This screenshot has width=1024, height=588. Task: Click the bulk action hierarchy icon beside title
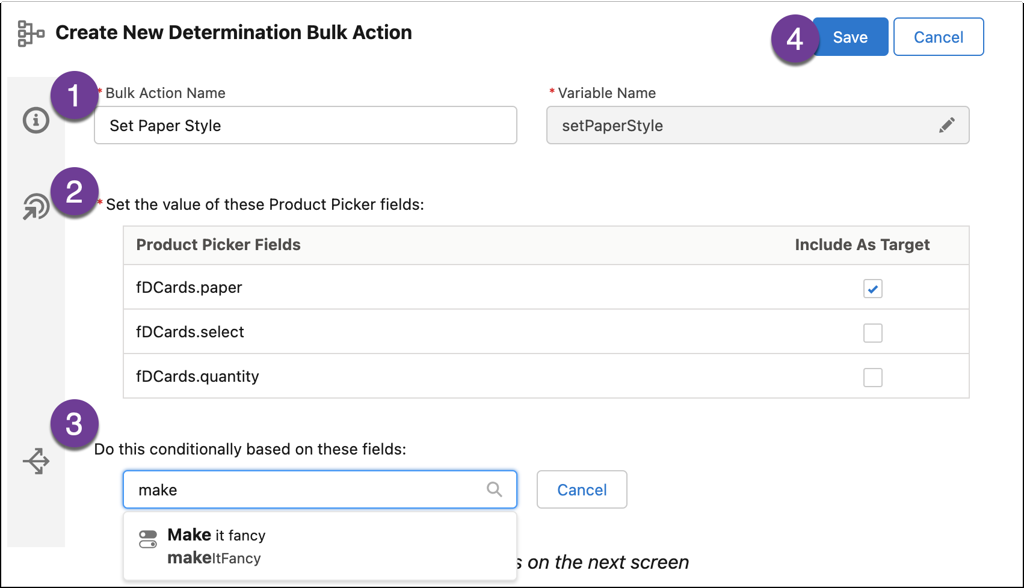[x=31, y=33]
